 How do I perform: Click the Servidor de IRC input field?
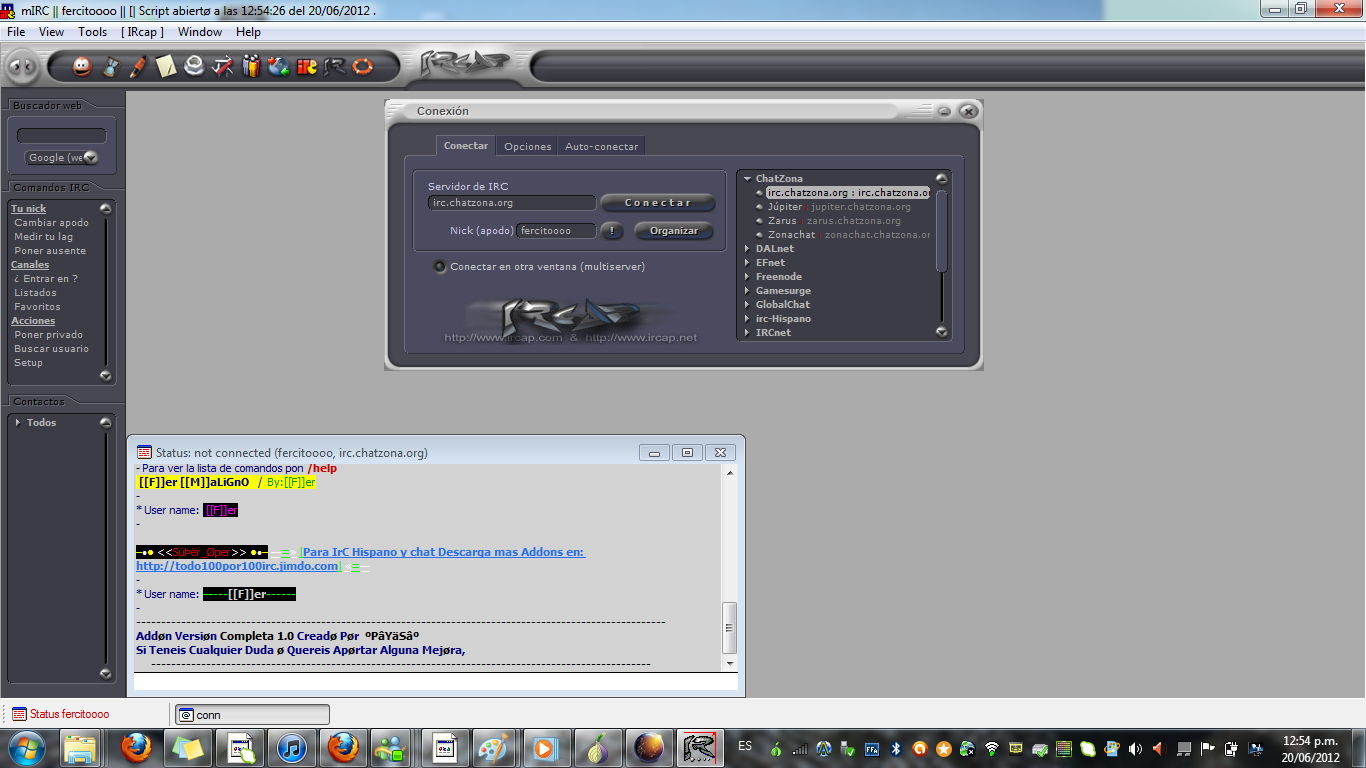click(x=512, y=203)
